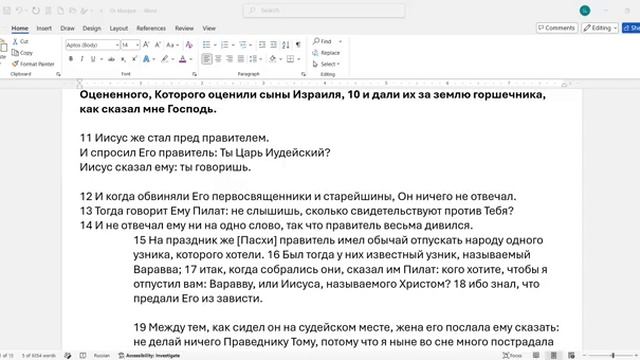Redo last action
The image size is (640, 360).
pyautogui.click(x=36, y=11)
